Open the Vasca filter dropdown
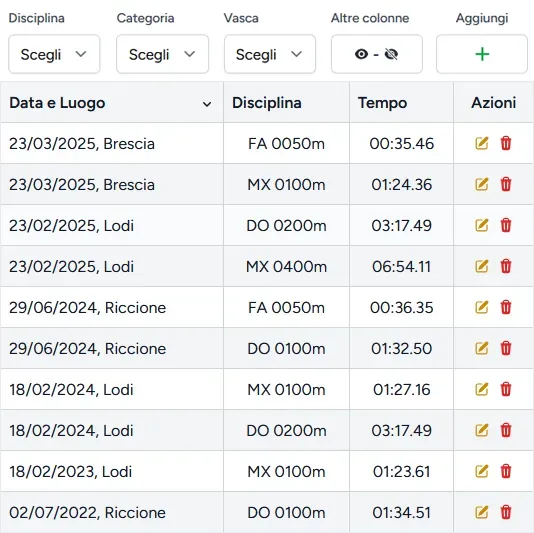Viewport: 534px width, 533px height. 270,54
